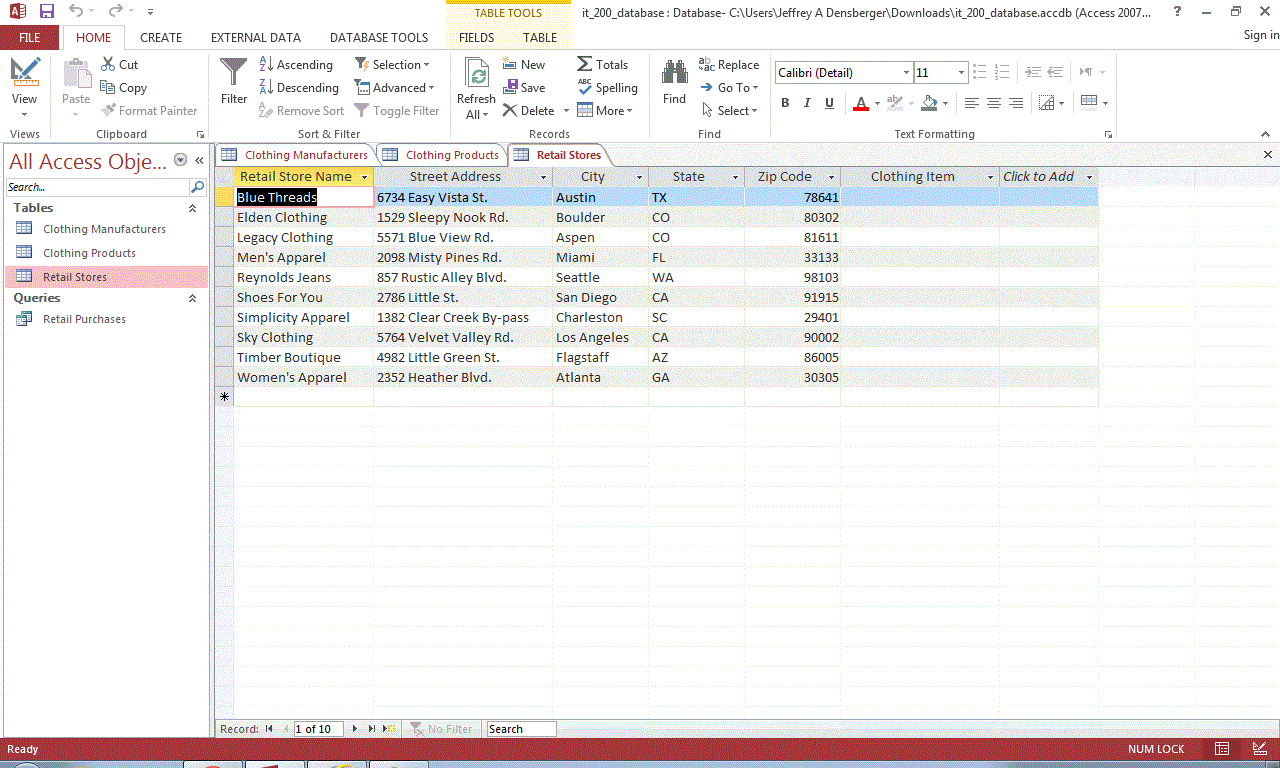Image resolution: width=1280 pixels, height=768 pixels.
Task: Open the Retail Store Name column filter dropdown
Action: pyautogui.click(x=365, y=176)
